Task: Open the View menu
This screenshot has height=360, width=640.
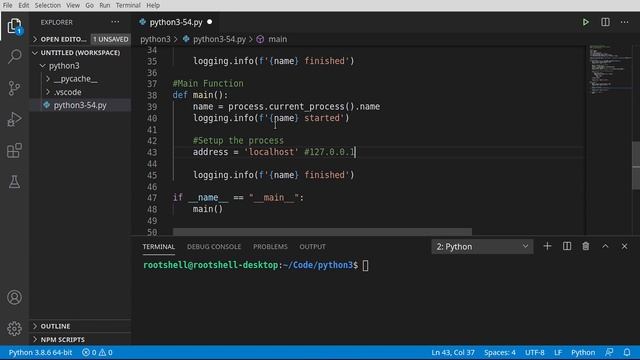Action: coord(73,5)
